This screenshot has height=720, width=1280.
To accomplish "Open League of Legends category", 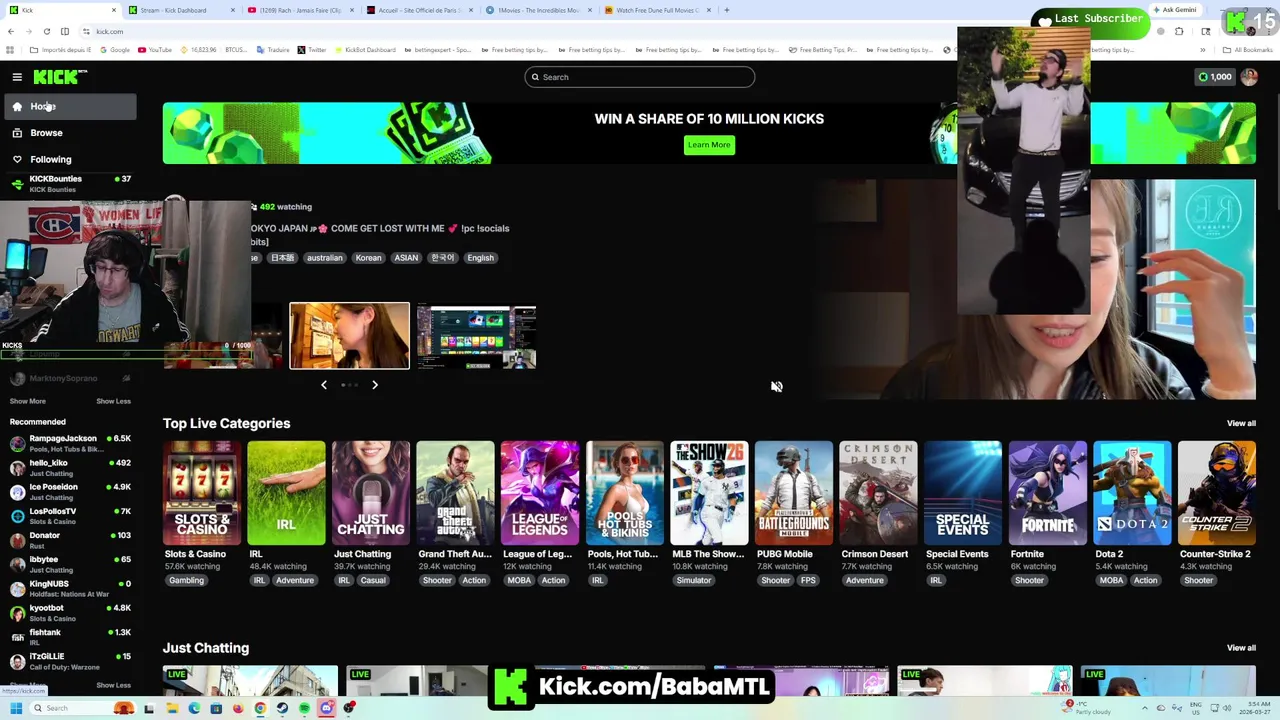I will point(540,493).
